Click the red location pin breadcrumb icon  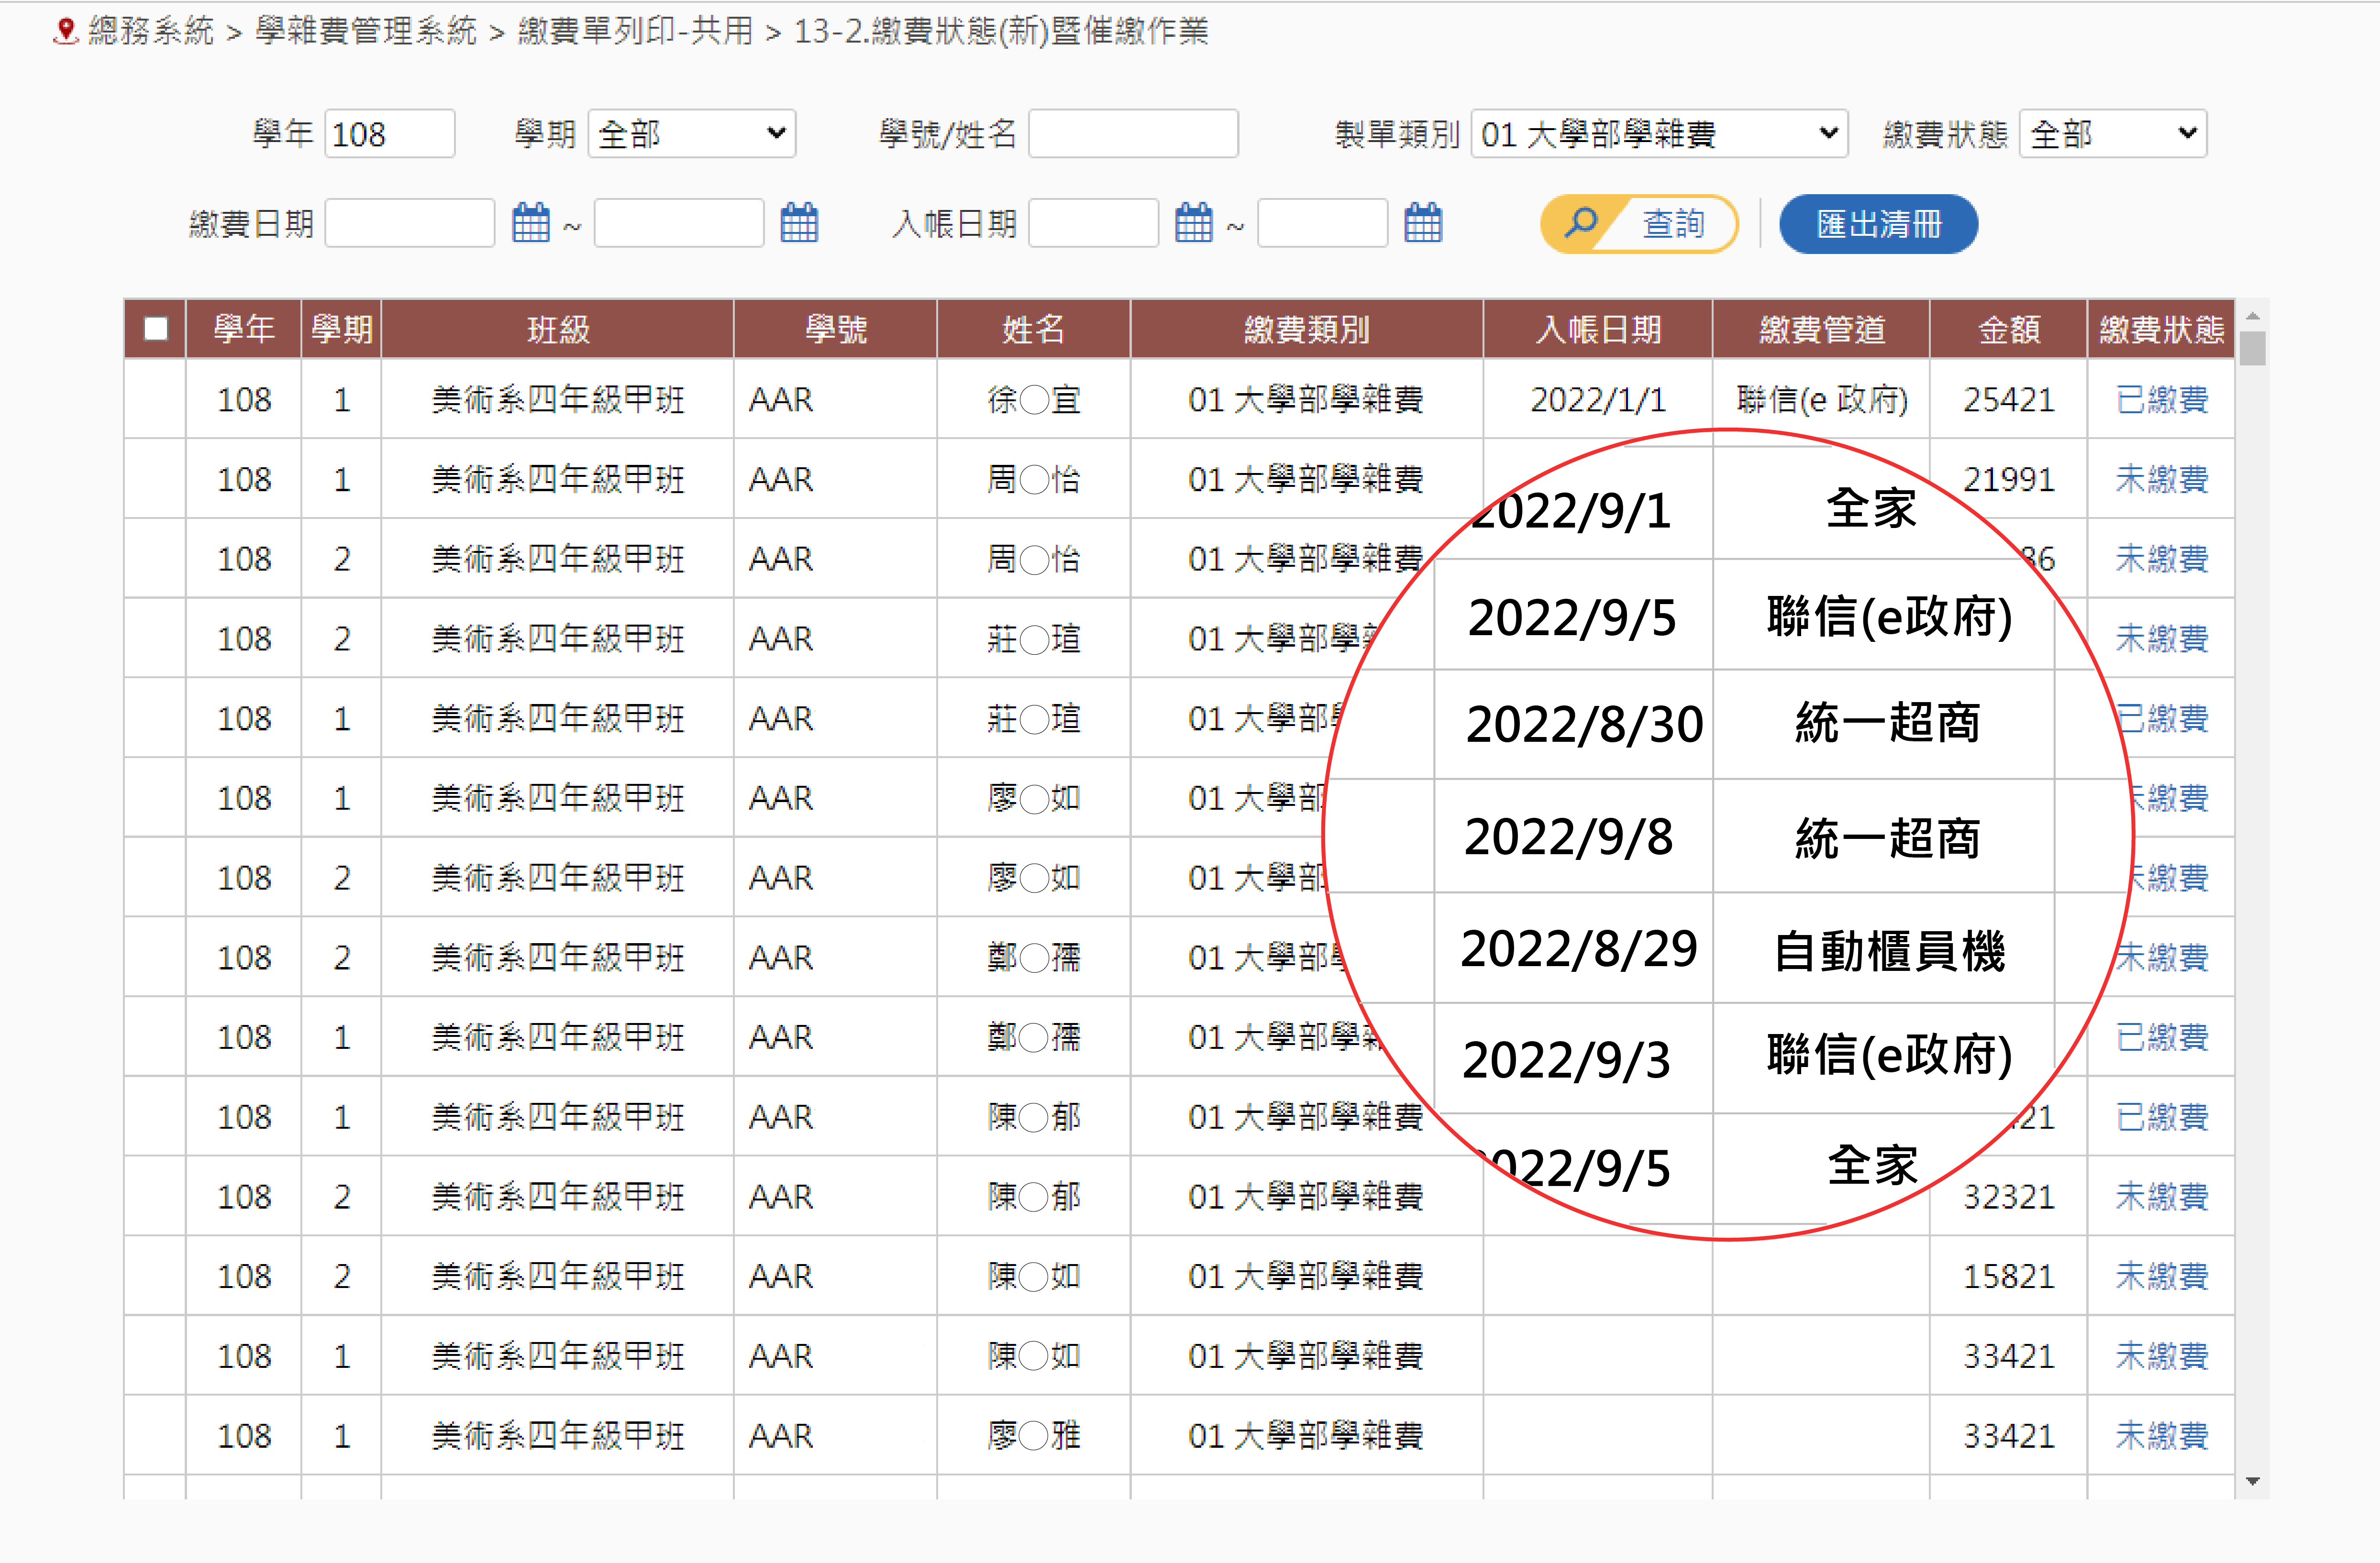tap(66, 31)
